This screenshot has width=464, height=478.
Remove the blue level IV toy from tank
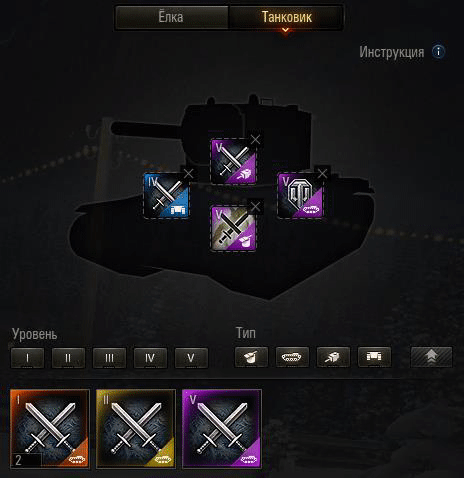189,174
